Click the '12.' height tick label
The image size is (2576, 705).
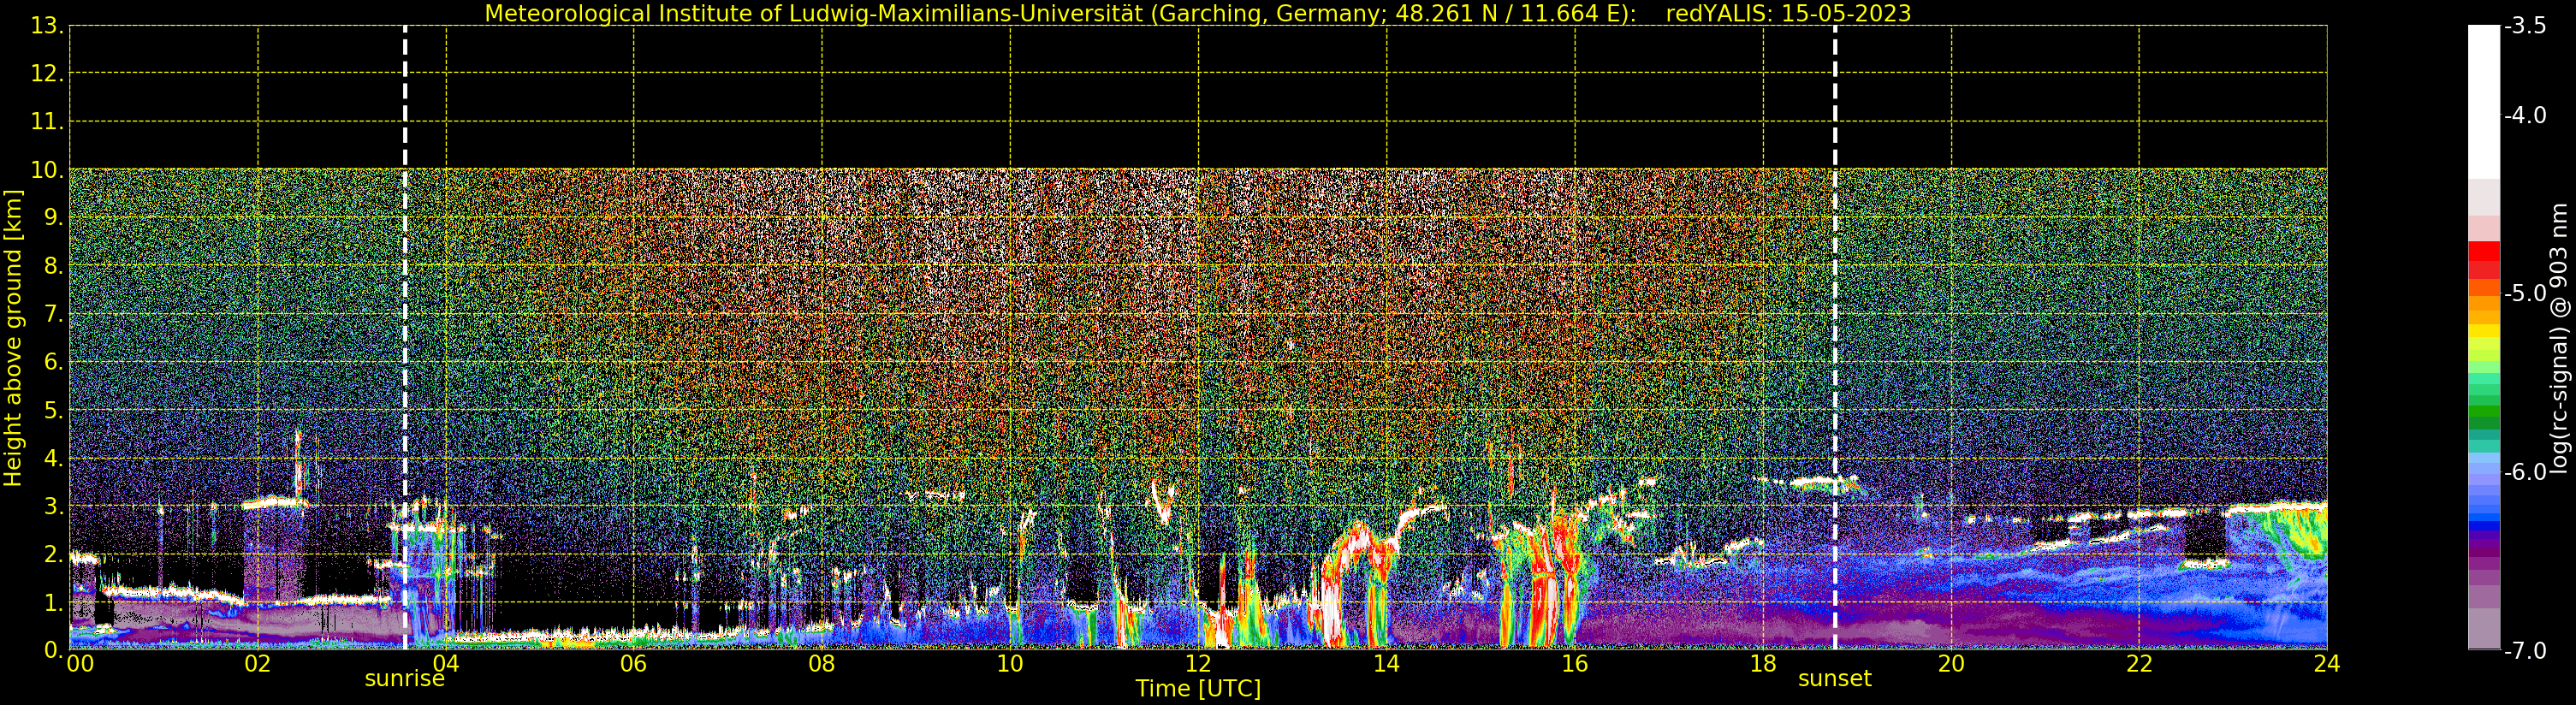(x=47, y=74)
